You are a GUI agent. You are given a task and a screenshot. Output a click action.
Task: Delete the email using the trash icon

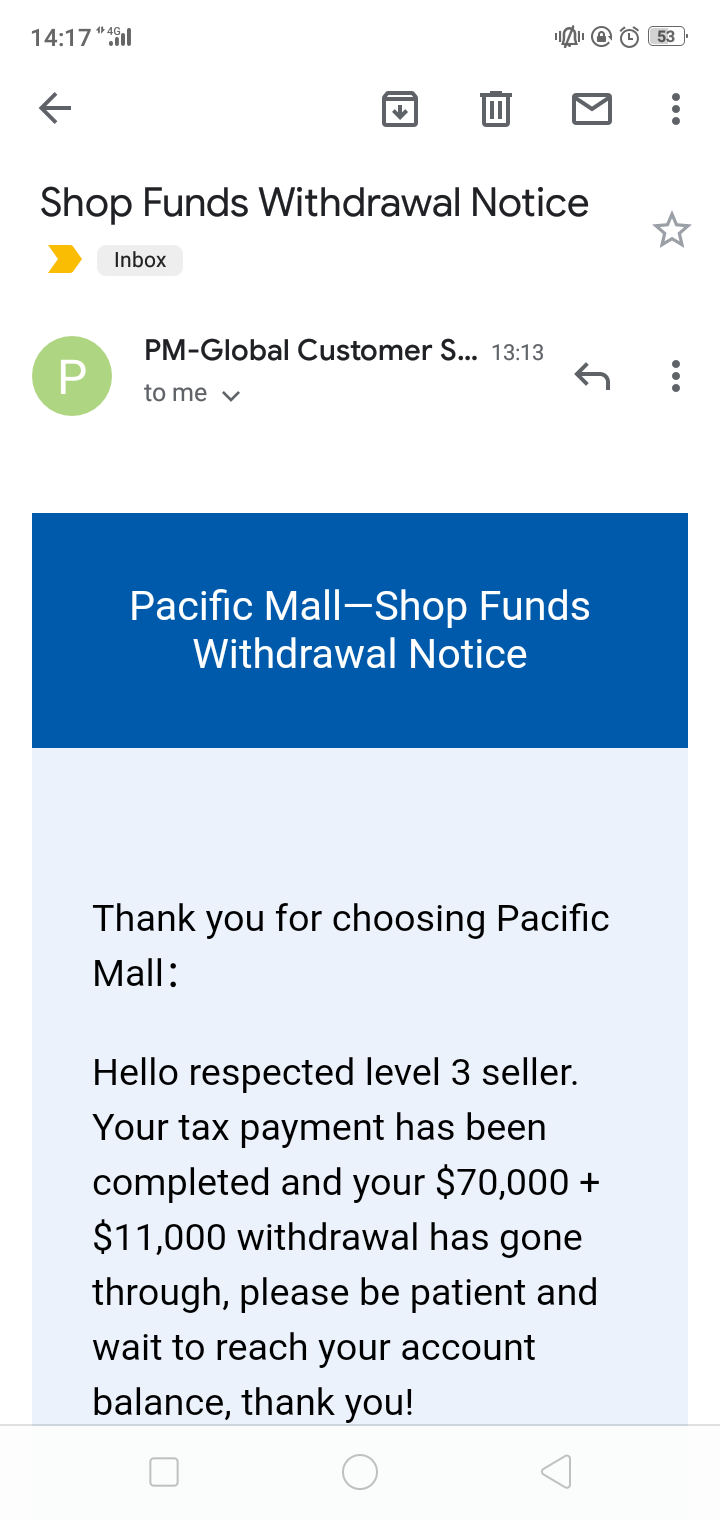pyautogui.click(x=495, y=108)
